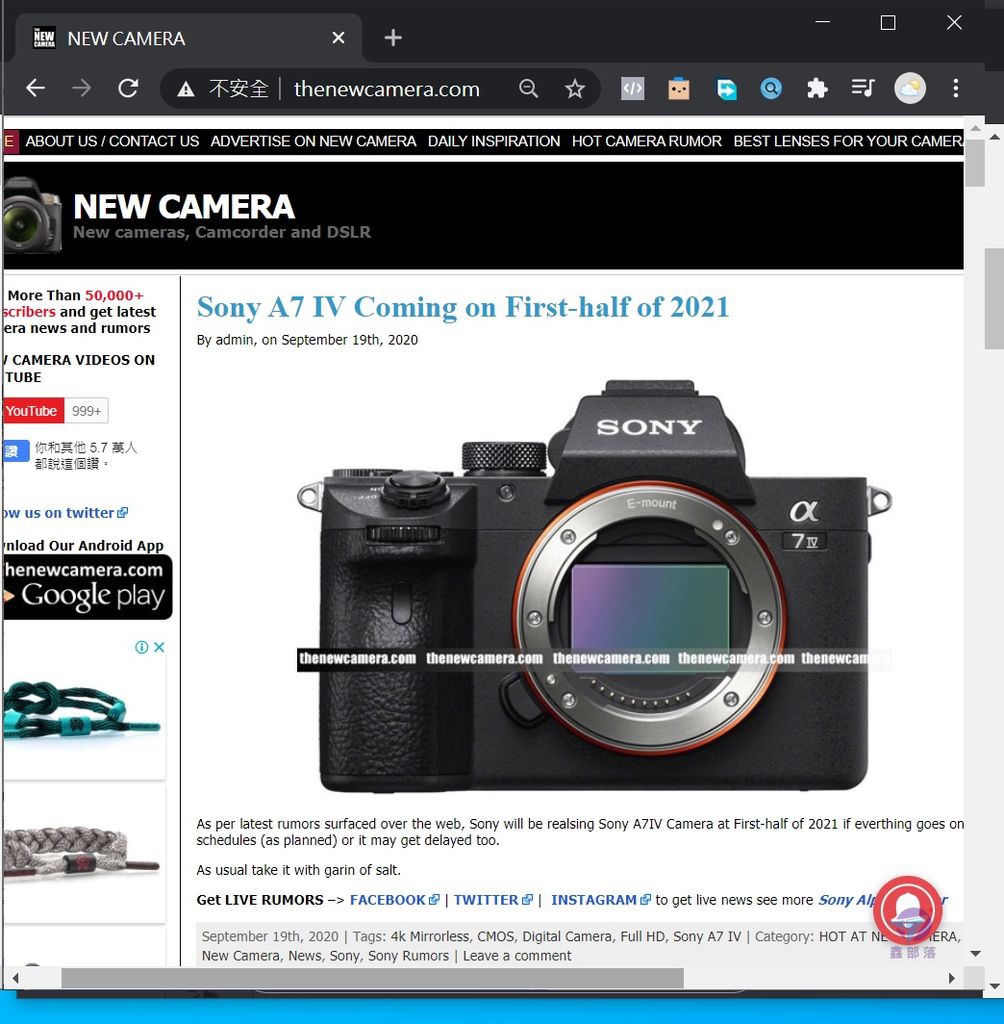
Task: Open the not-secure site warning icon
Action: click(186, 89)
